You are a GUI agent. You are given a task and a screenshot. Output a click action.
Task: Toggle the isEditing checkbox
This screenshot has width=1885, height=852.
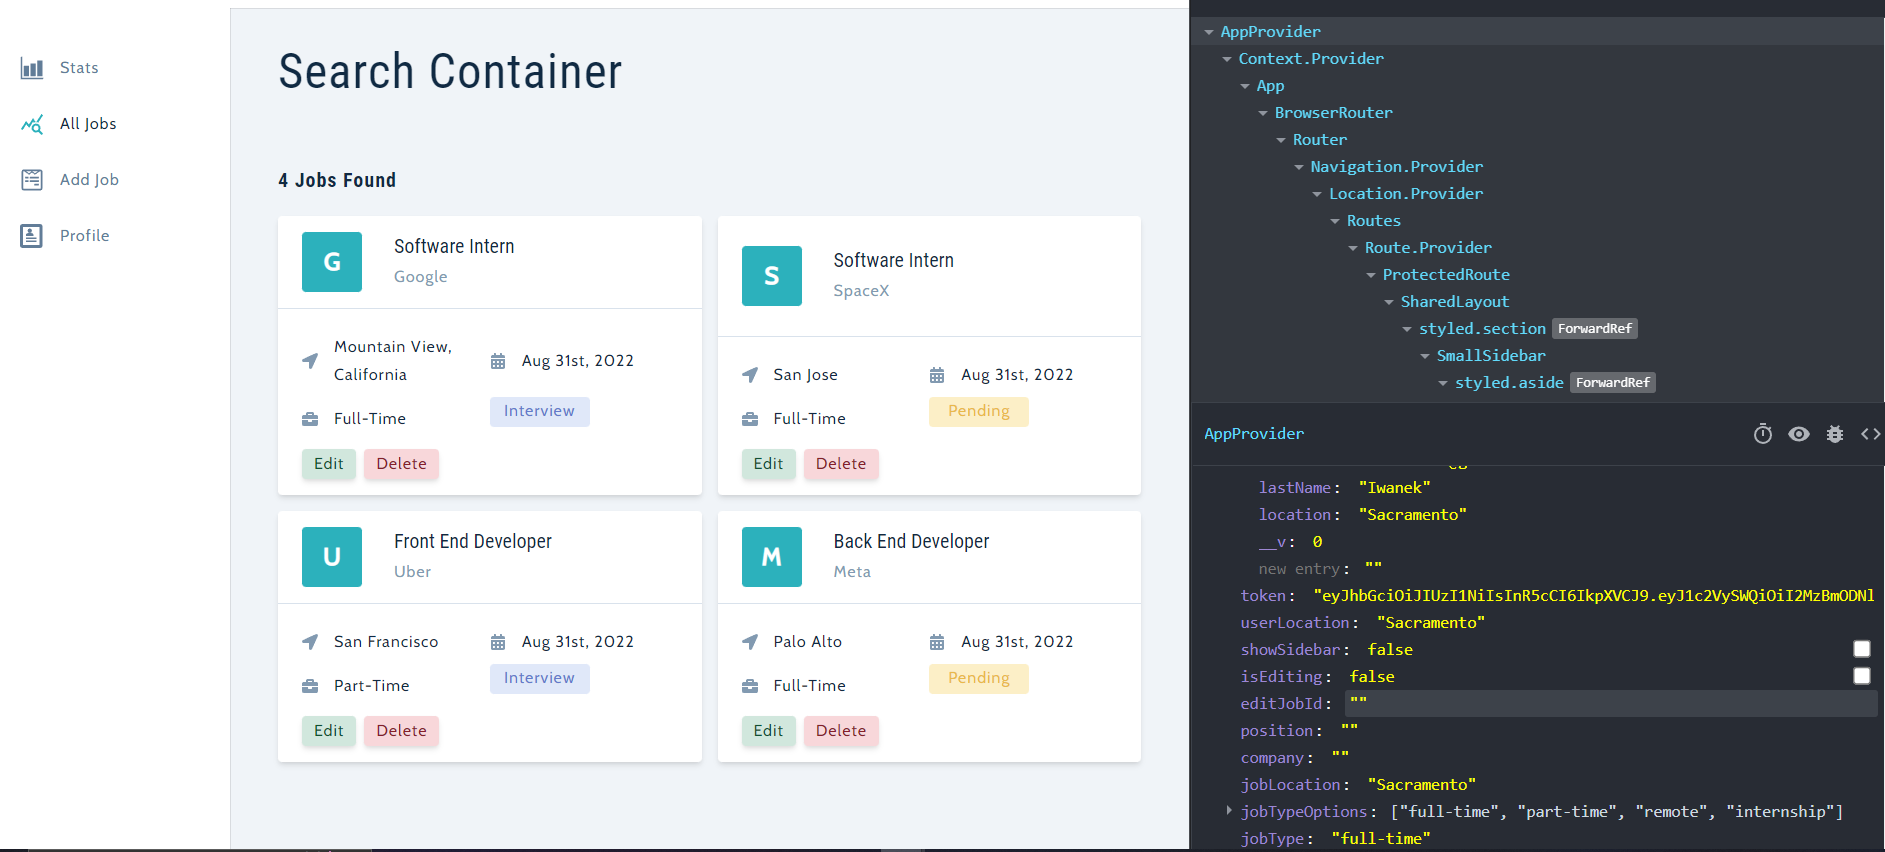pyautogui.click(x=1862, y=676)
